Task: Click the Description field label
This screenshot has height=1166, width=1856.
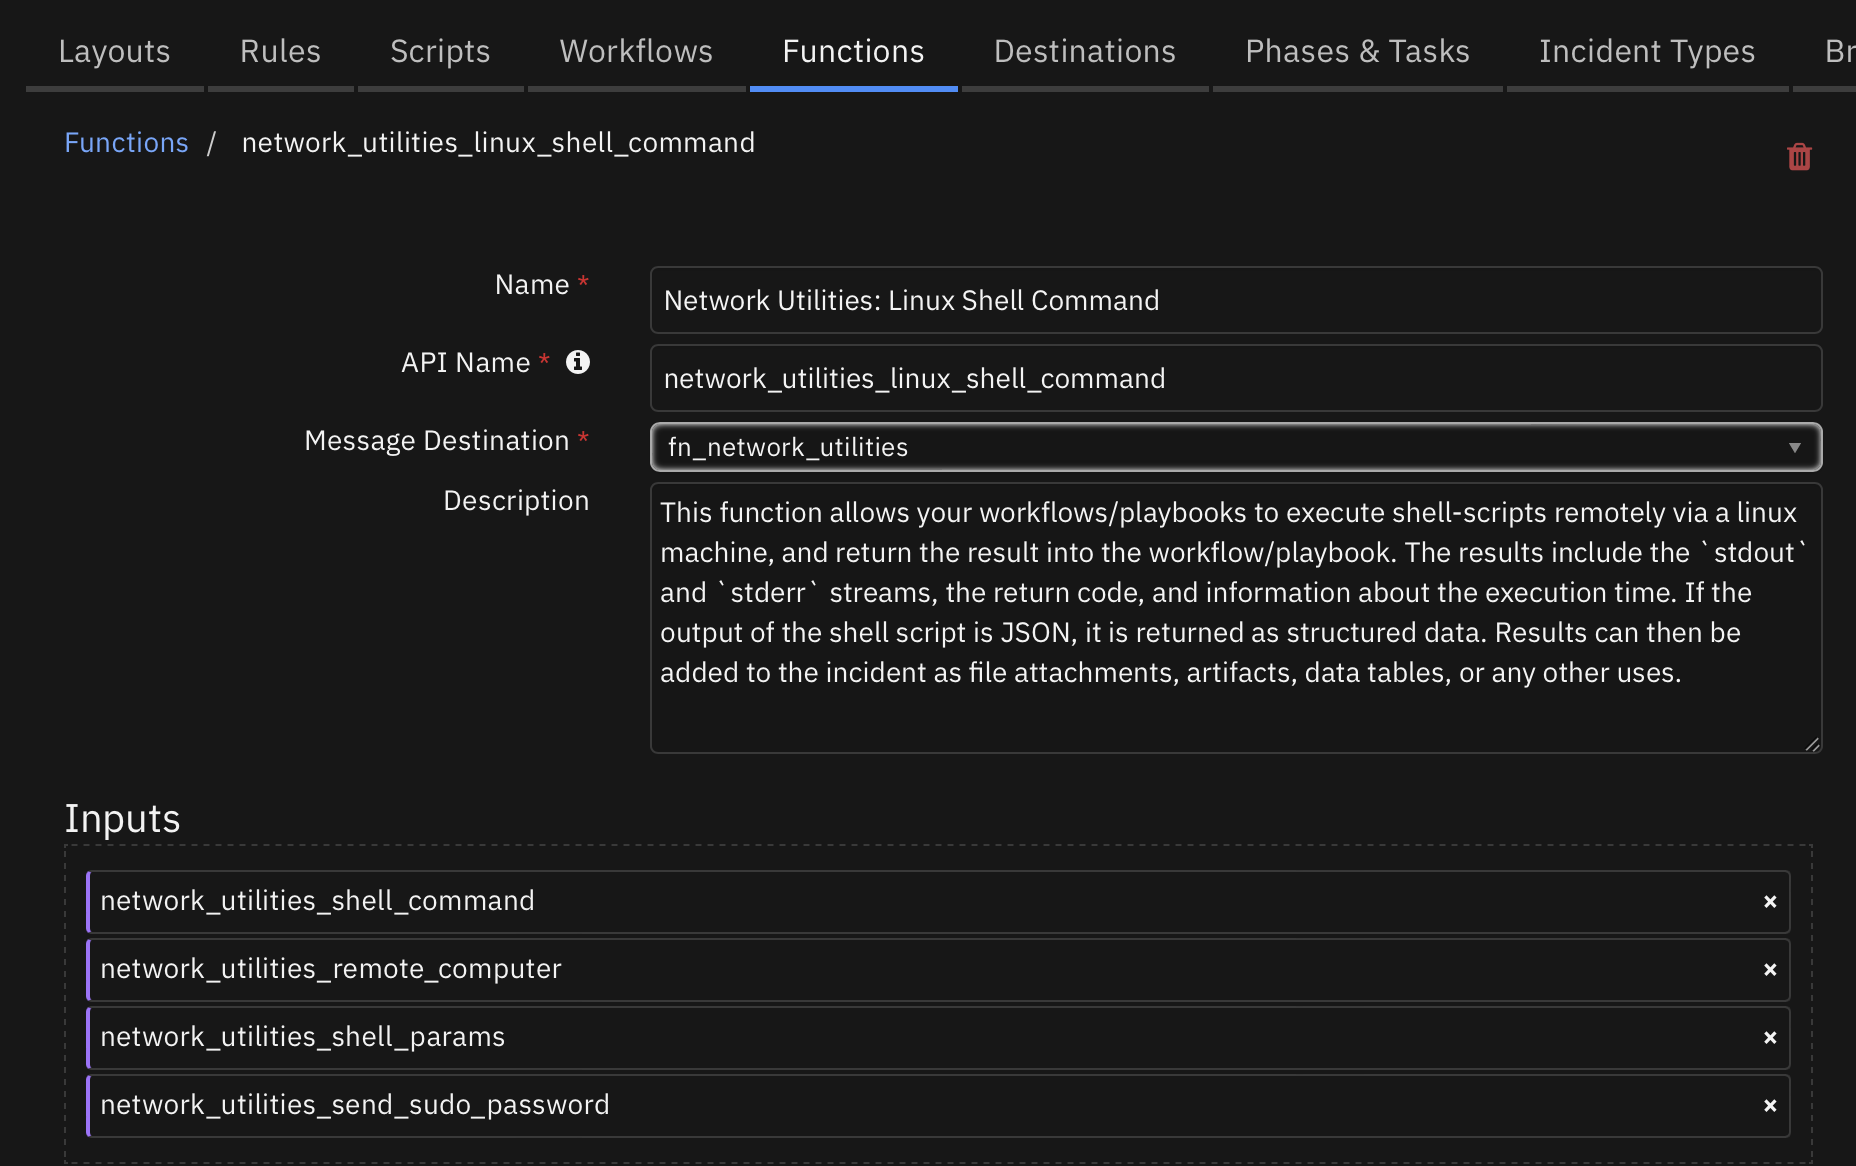Action: coord(516,501)
